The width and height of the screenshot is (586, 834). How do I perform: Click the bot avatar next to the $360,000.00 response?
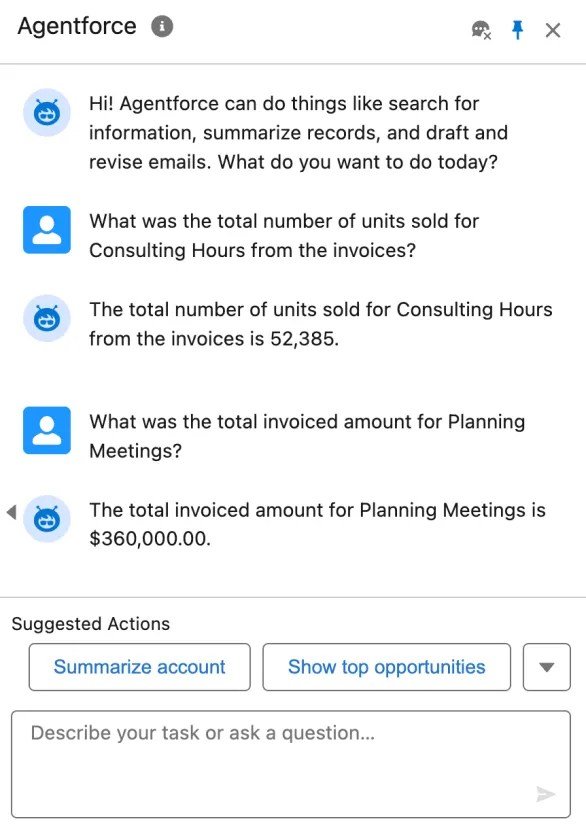(x=43, y=519)
